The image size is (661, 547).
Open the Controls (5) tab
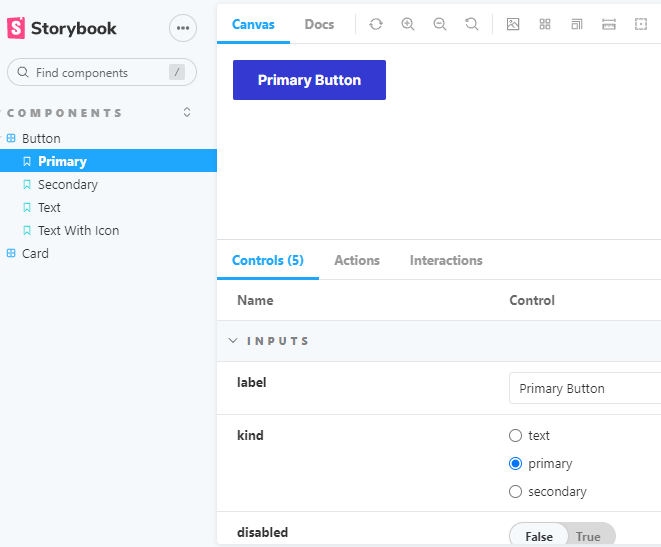click(268, 260)
